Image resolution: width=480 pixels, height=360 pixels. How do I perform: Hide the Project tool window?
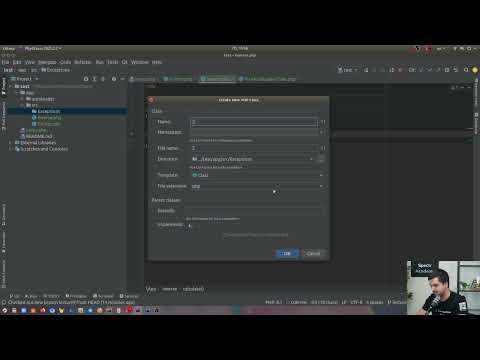tap(122, 79)
